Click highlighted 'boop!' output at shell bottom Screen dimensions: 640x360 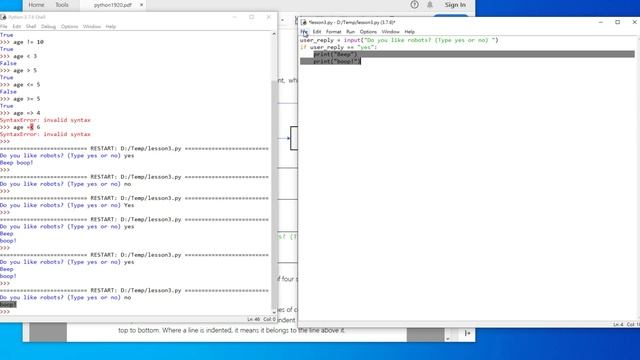(x=8, y=304)
